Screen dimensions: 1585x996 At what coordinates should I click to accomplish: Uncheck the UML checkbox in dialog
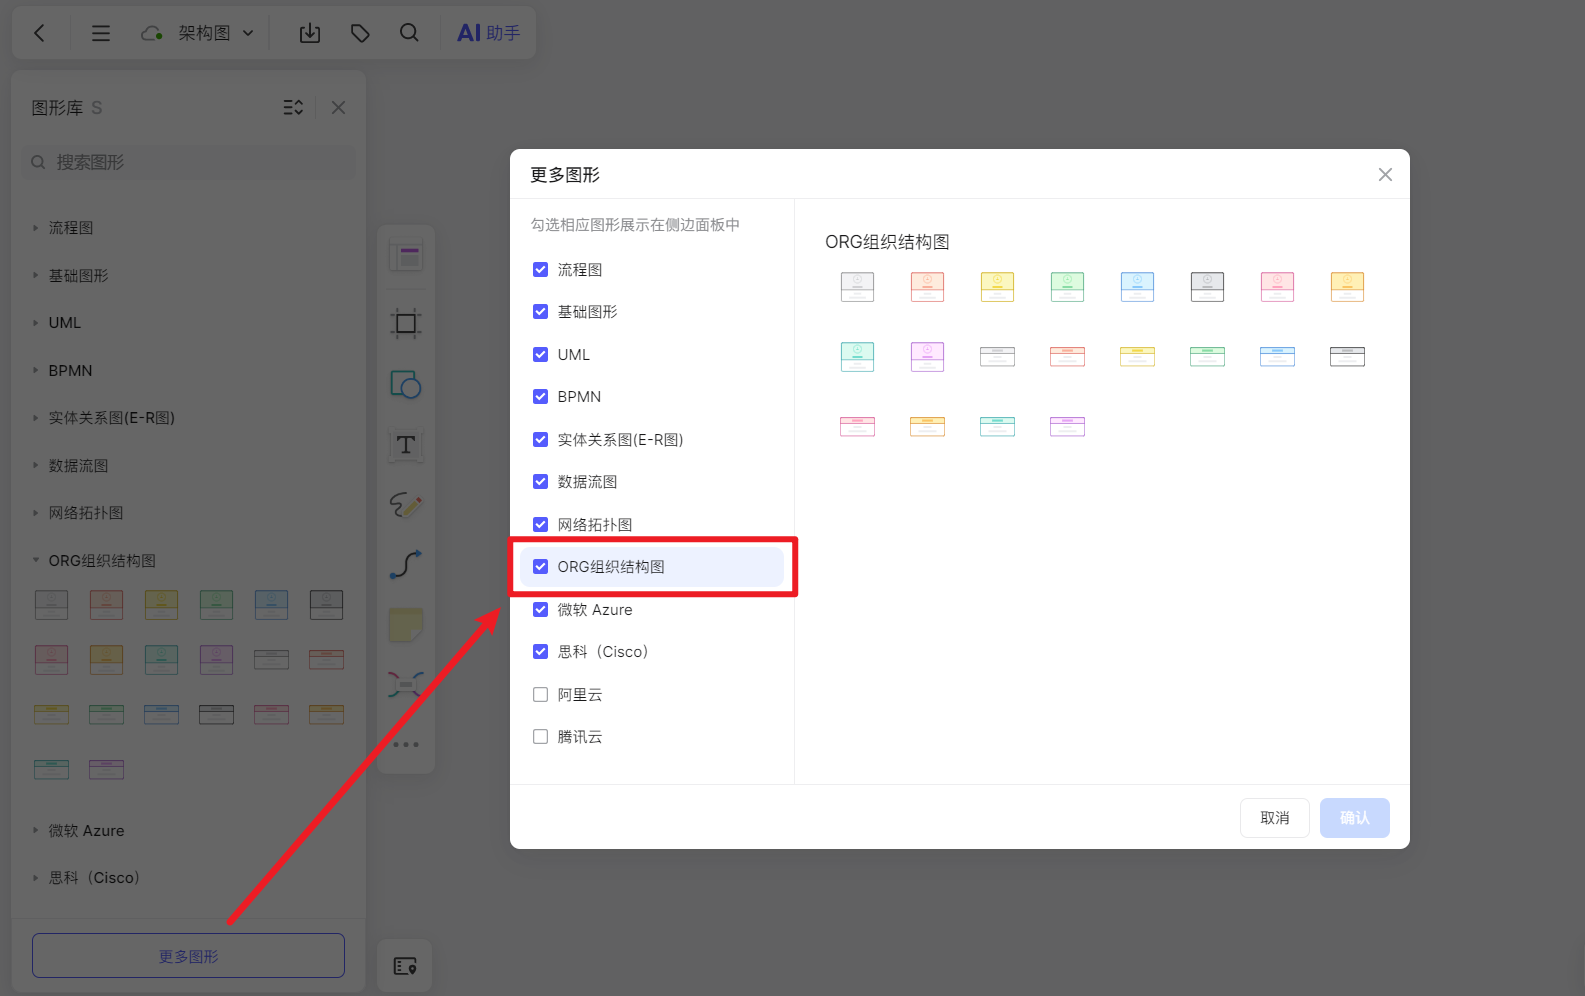point(540,354)
